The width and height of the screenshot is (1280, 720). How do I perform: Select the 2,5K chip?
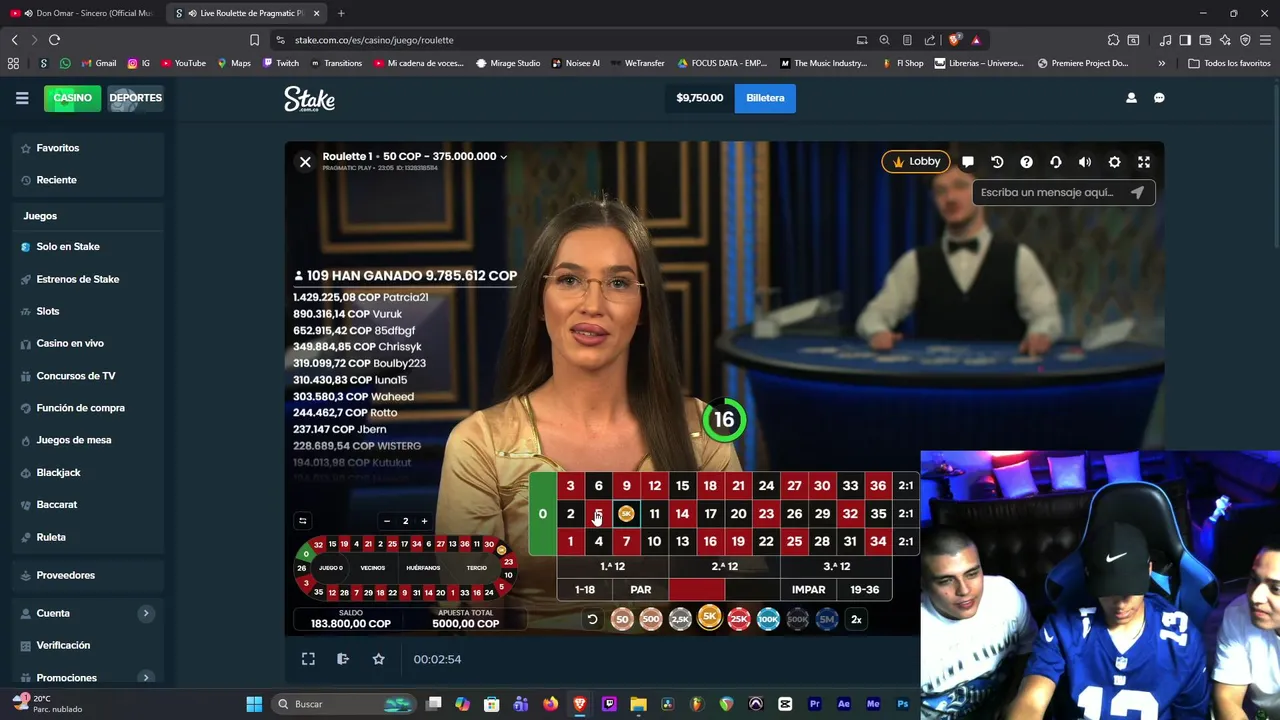pyautogui.click(x=680, y=619)
